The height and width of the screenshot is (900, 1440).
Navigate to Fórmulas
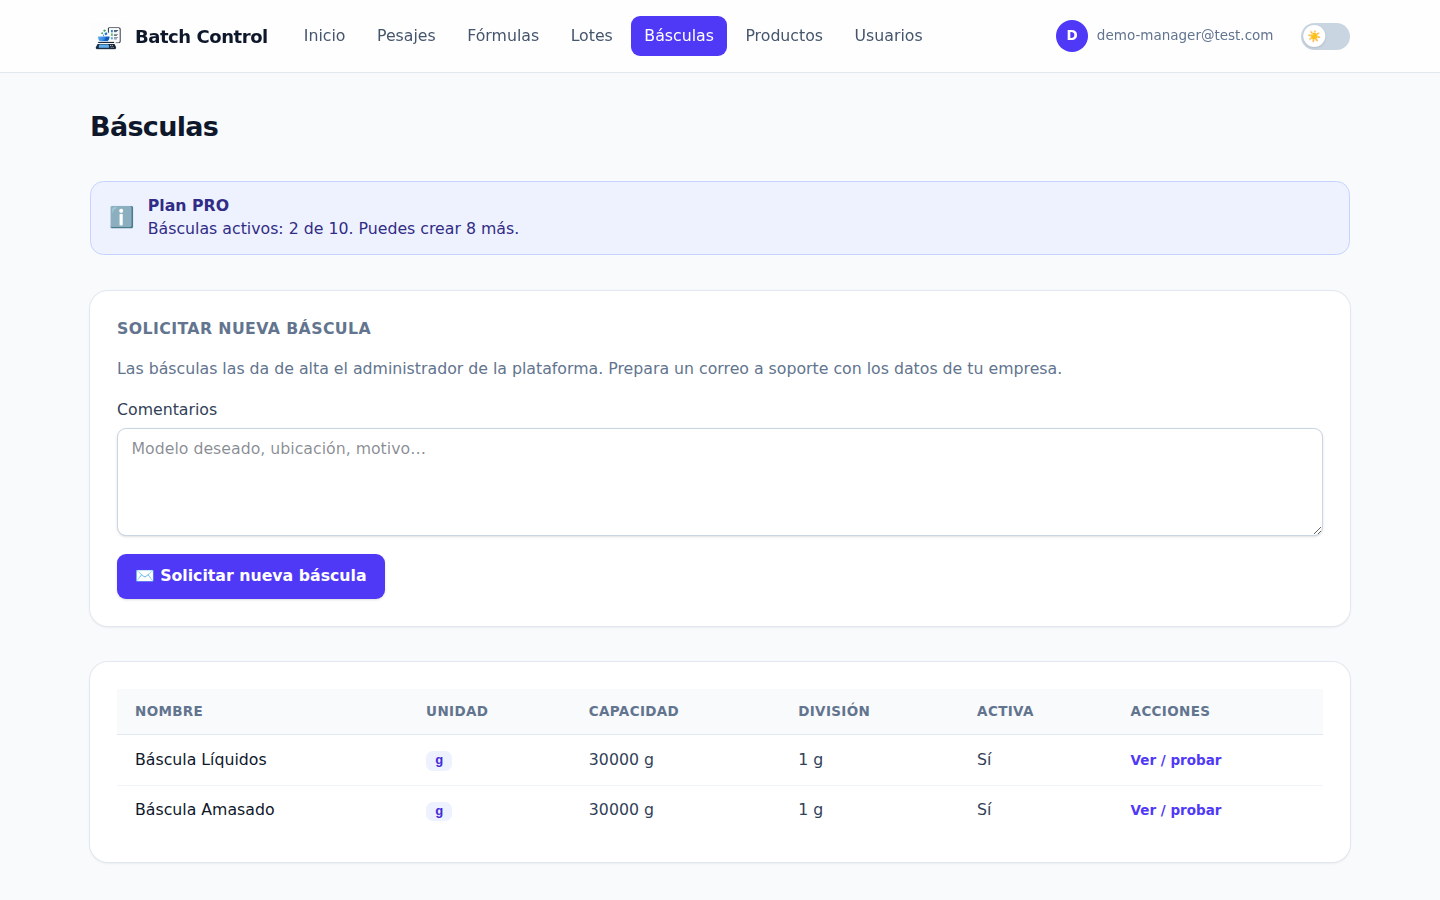coord(503,36)
